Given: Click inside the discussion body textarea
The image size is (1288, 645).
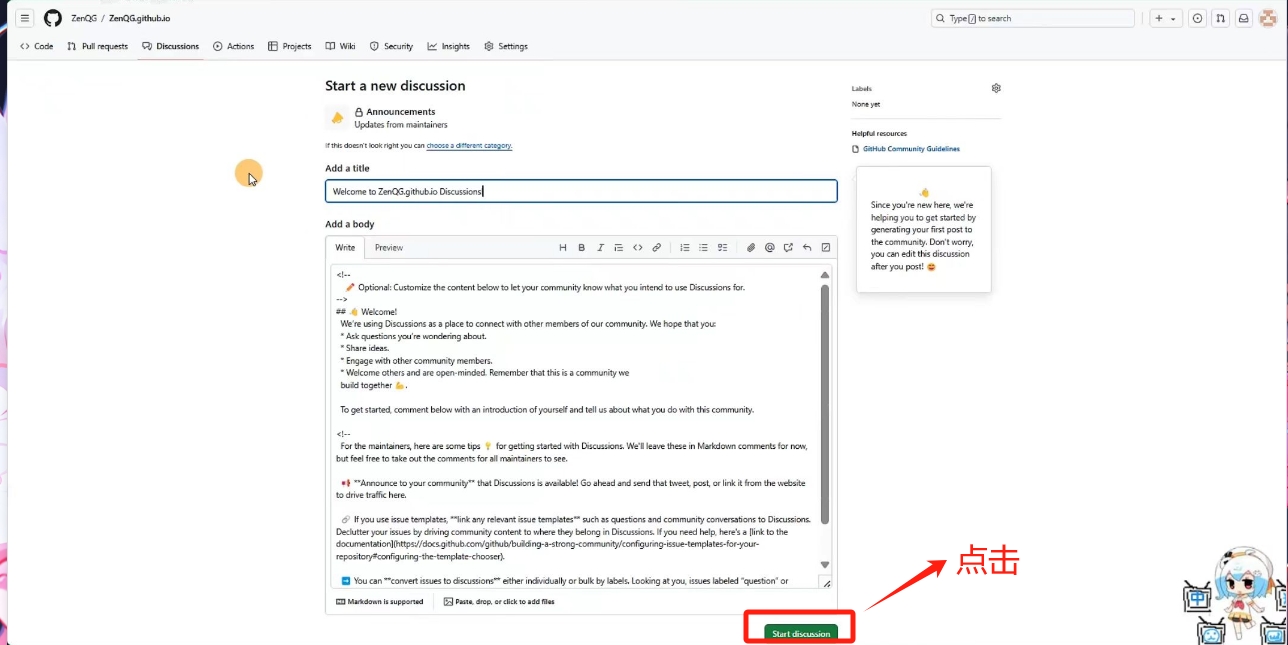Looking at the screenshot, I should (x=574, y=426).
